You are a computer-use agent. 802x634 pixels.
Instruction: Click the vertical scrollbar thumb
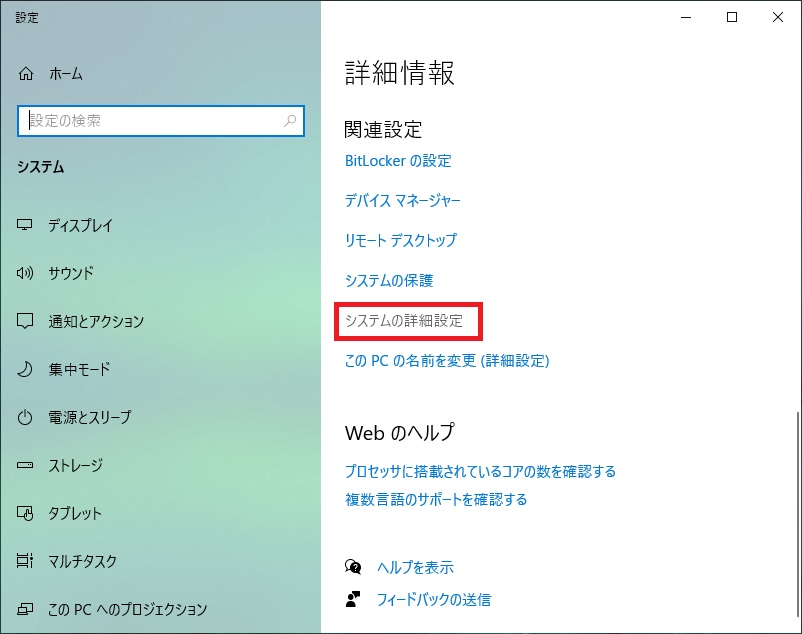point(797,514)
